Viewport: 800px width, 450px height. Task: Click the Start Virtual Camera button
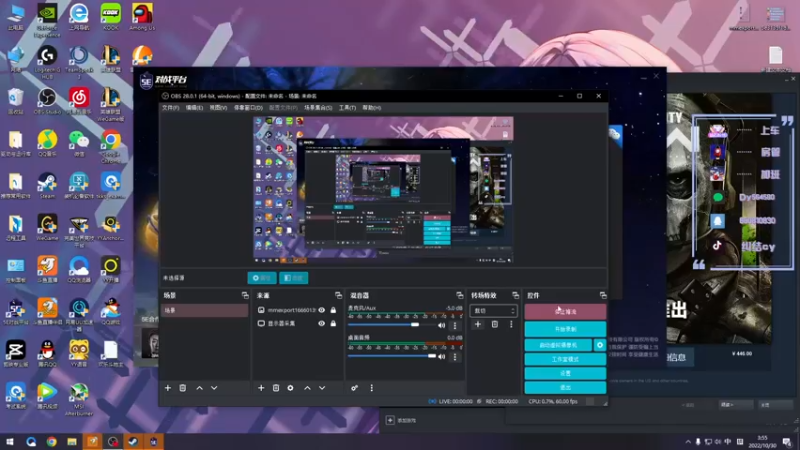(x=558, y=345)
